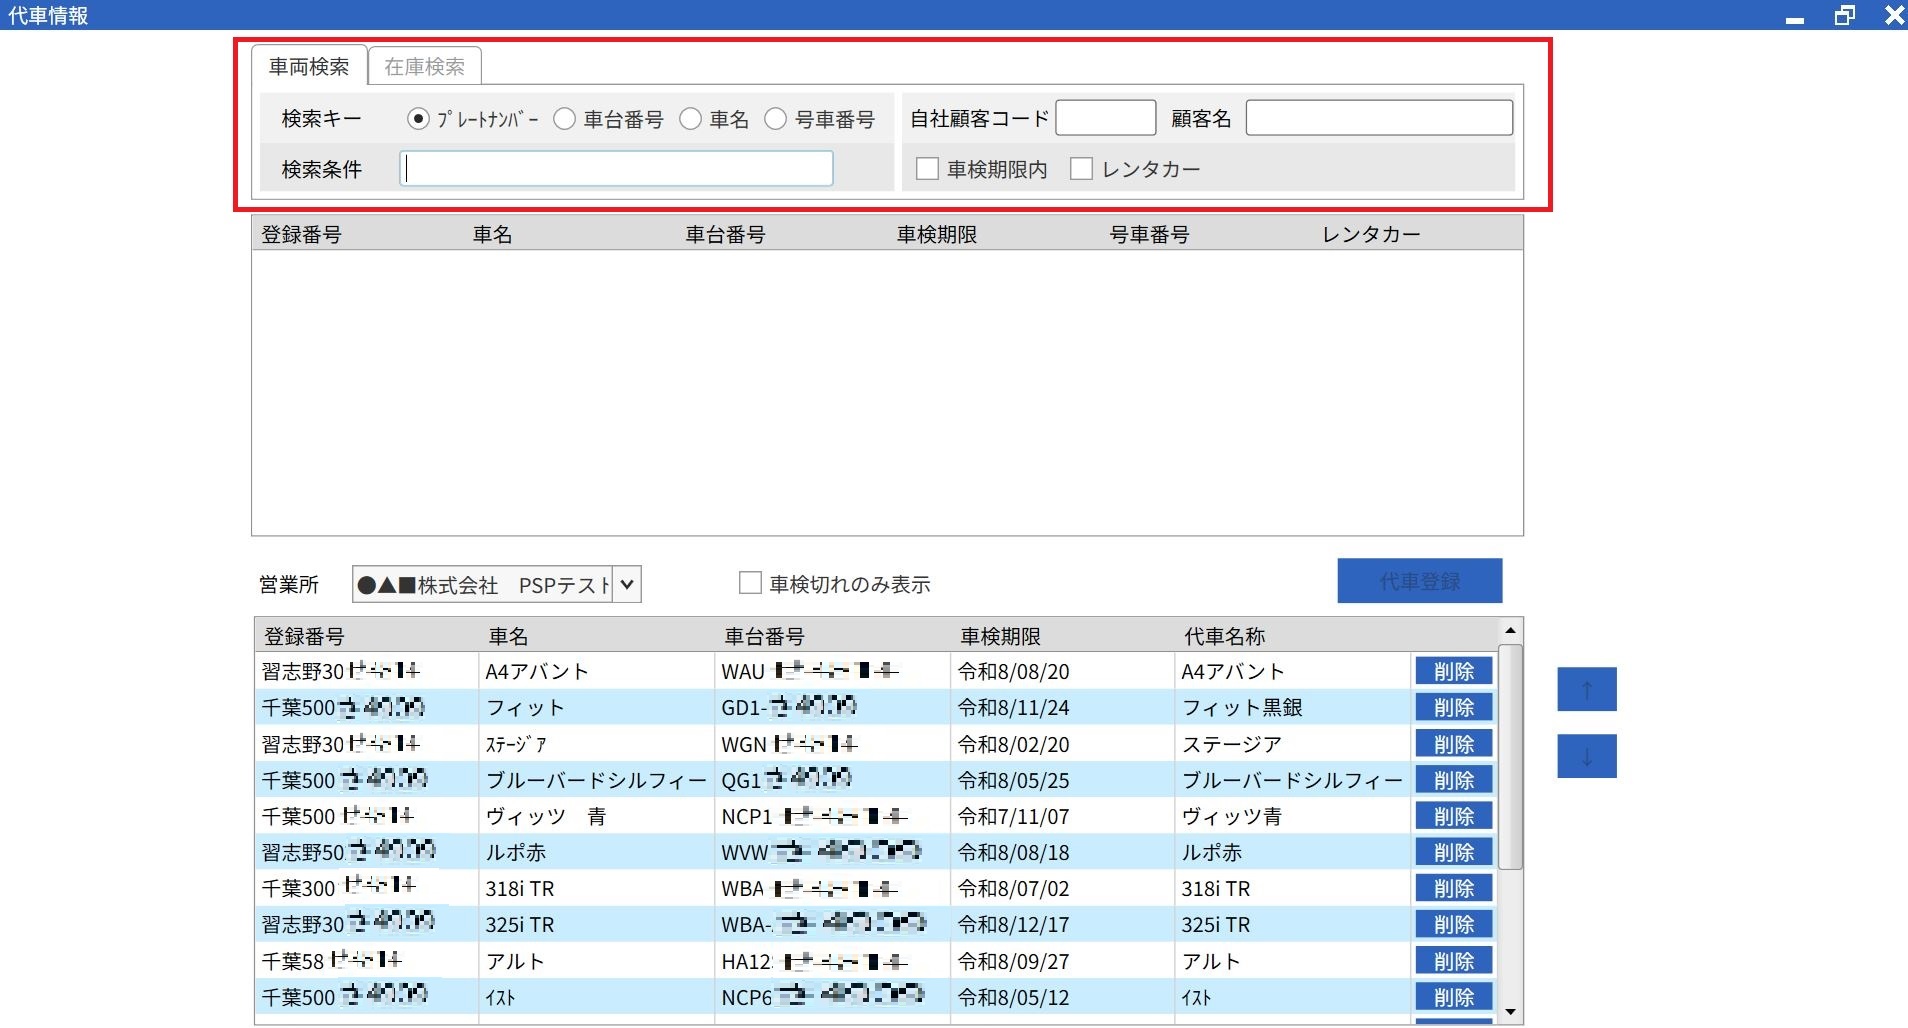Viewport: 1908px width, 1028px height.
Task: Switch to the 車両検索 tab
Action: [309, 66]
